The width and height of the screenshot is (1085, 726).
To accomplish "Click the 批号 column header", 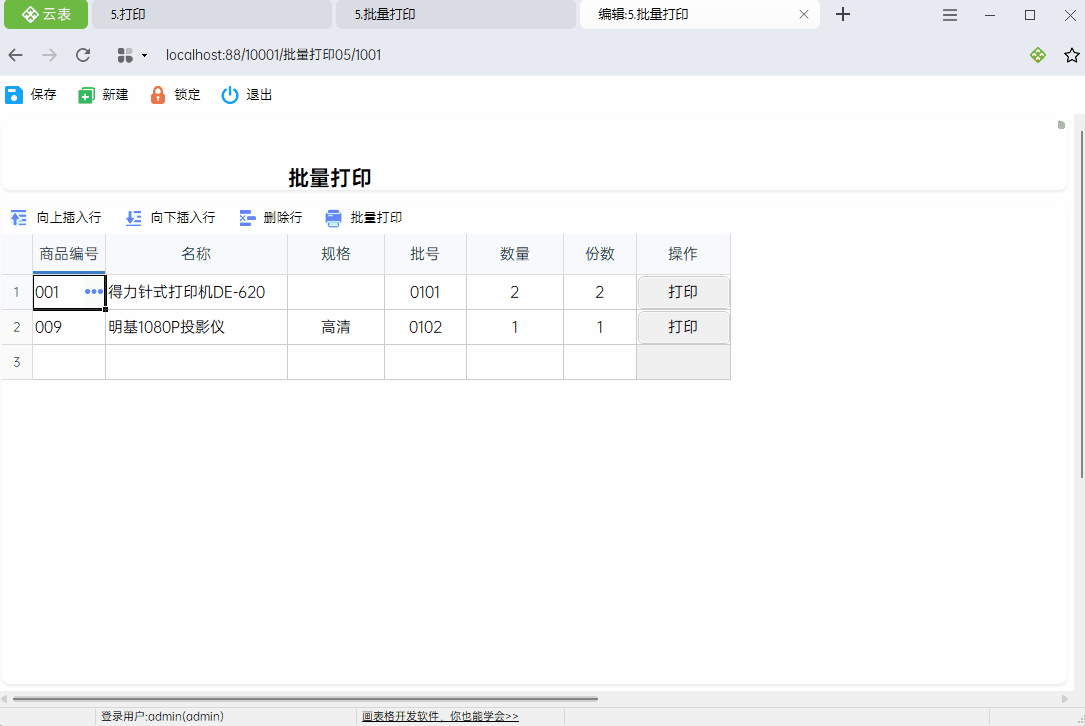I will [425, 254].
